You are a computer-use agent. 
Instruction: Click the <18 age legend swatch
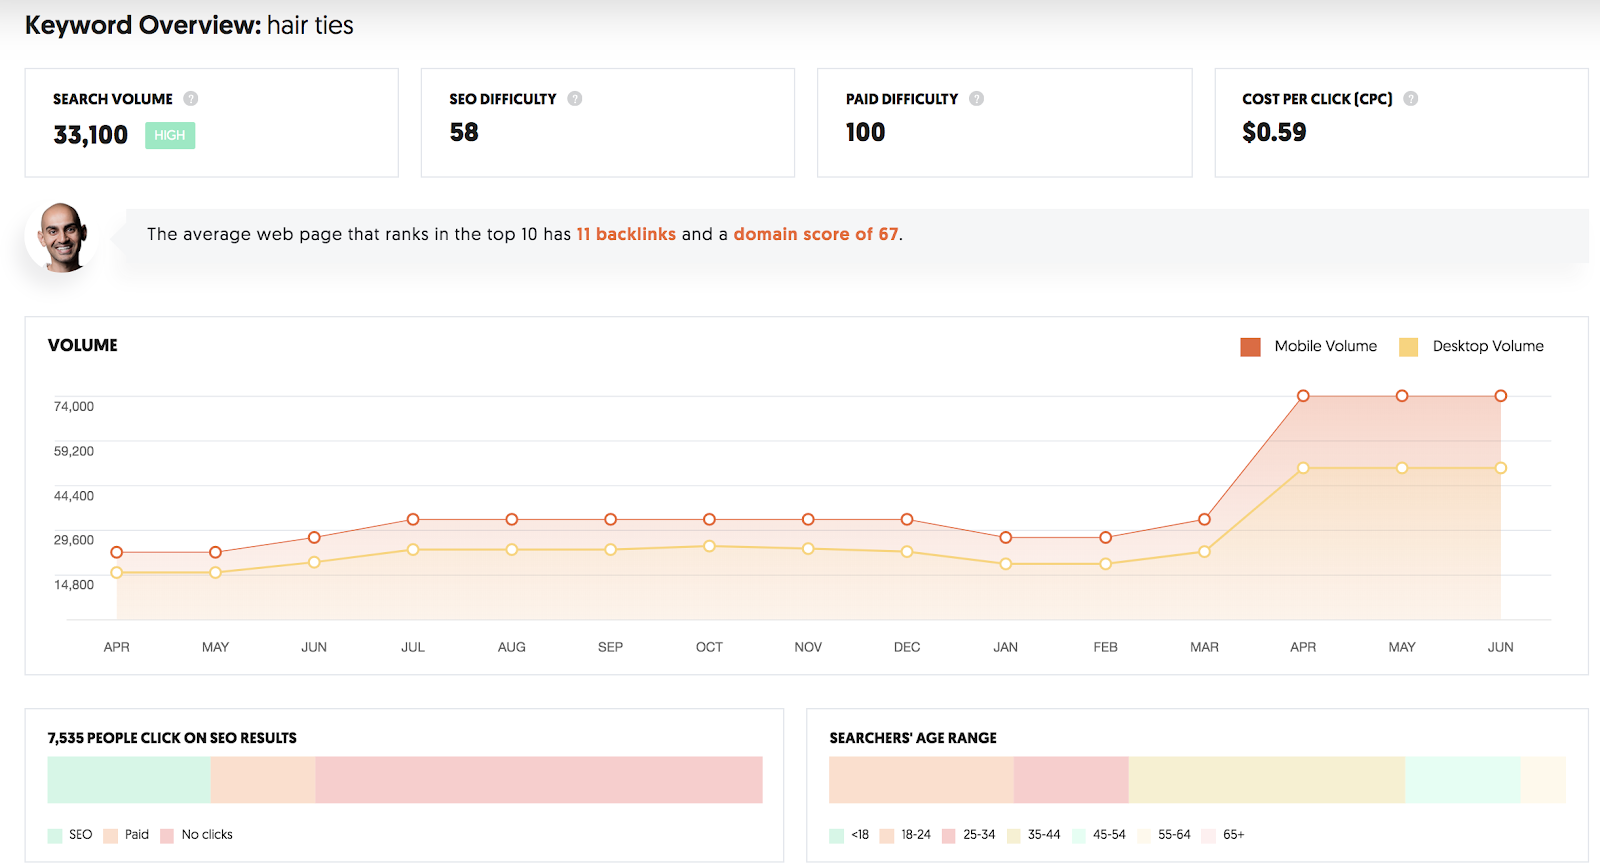(837, 835)
